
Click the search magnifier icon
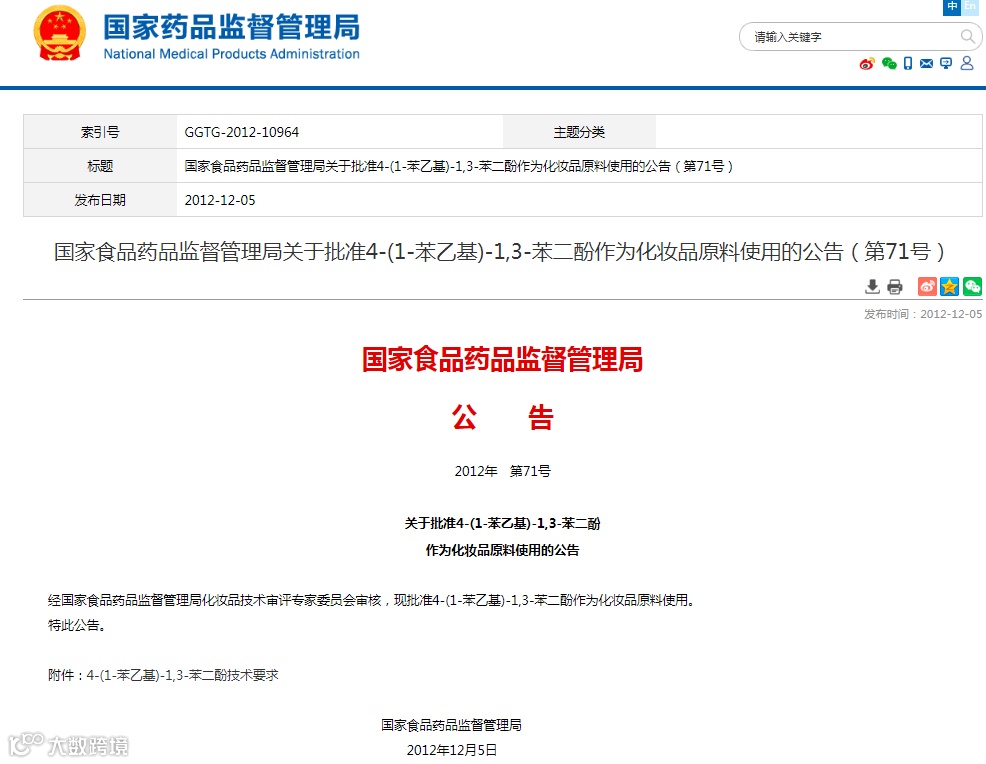(967, 36)
